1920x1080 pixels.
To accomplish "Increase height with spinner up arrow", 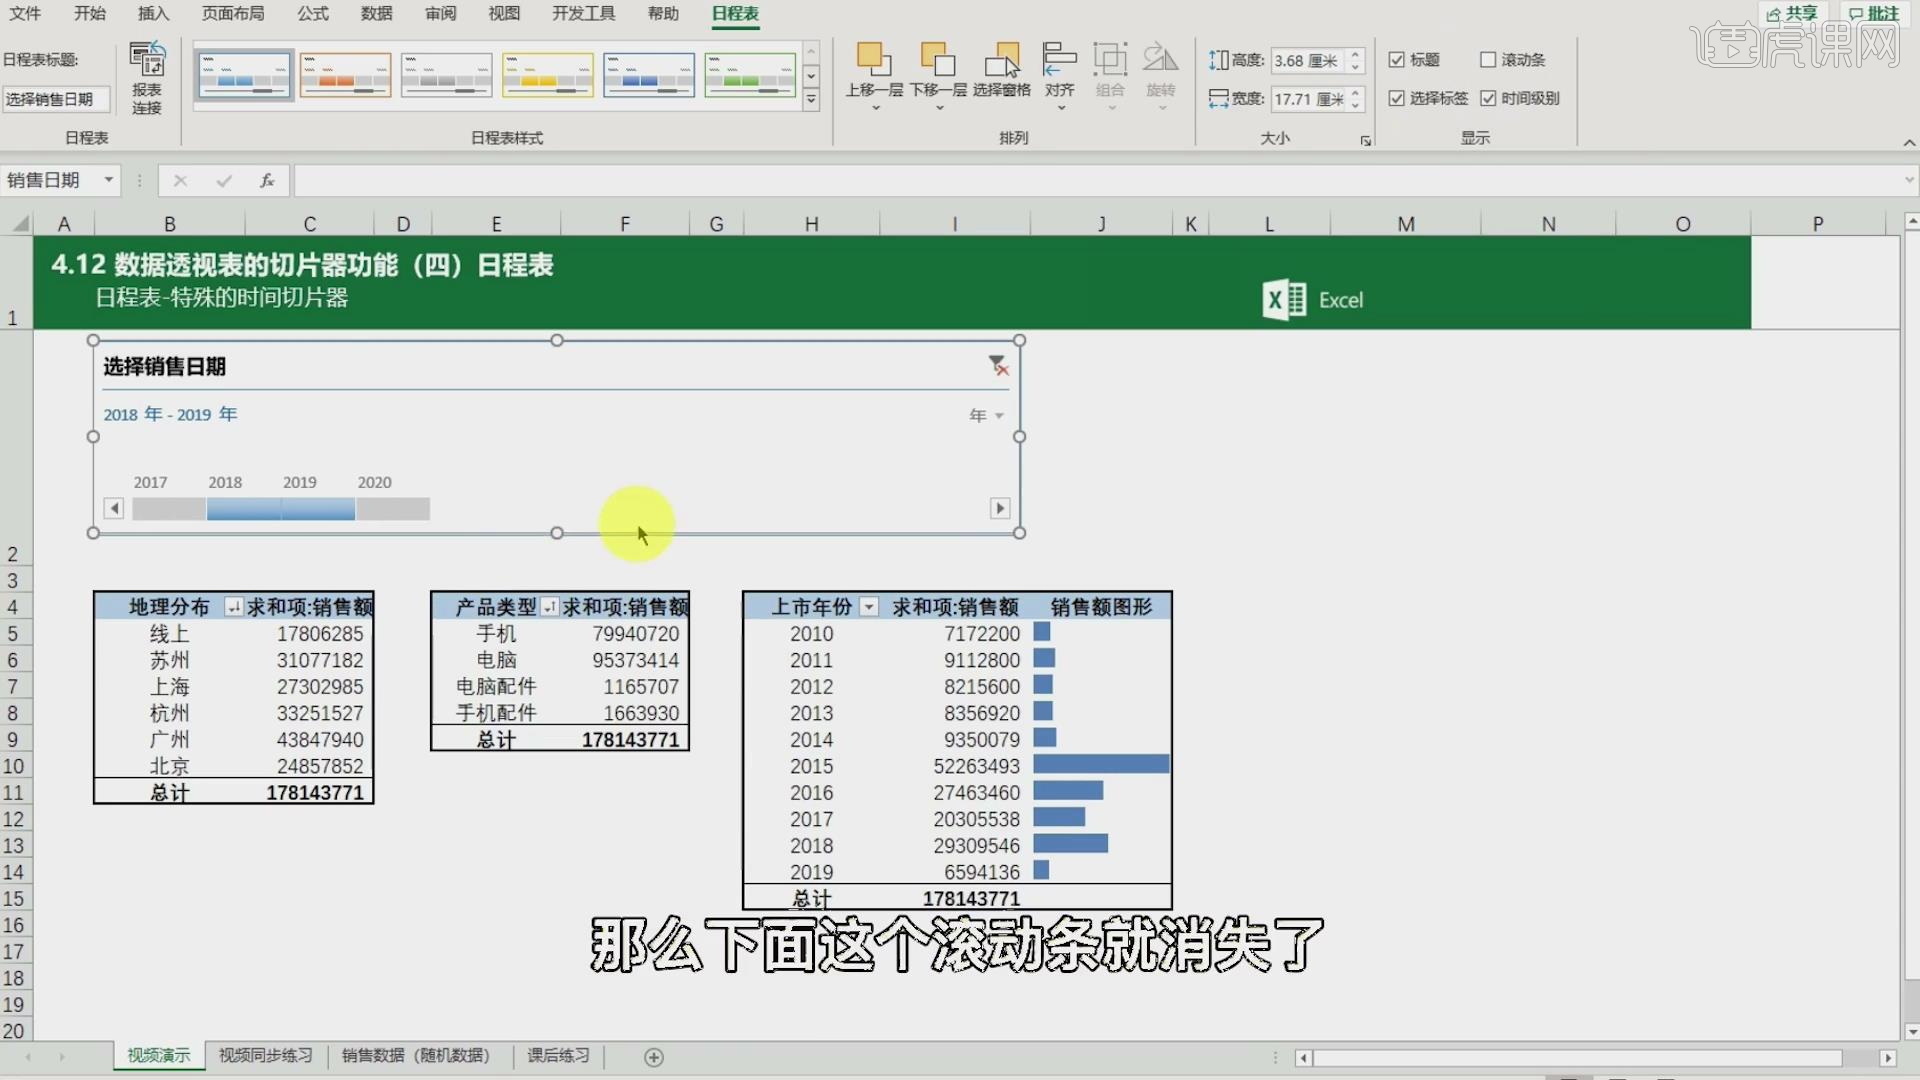I will click(x=1355, y=54).
